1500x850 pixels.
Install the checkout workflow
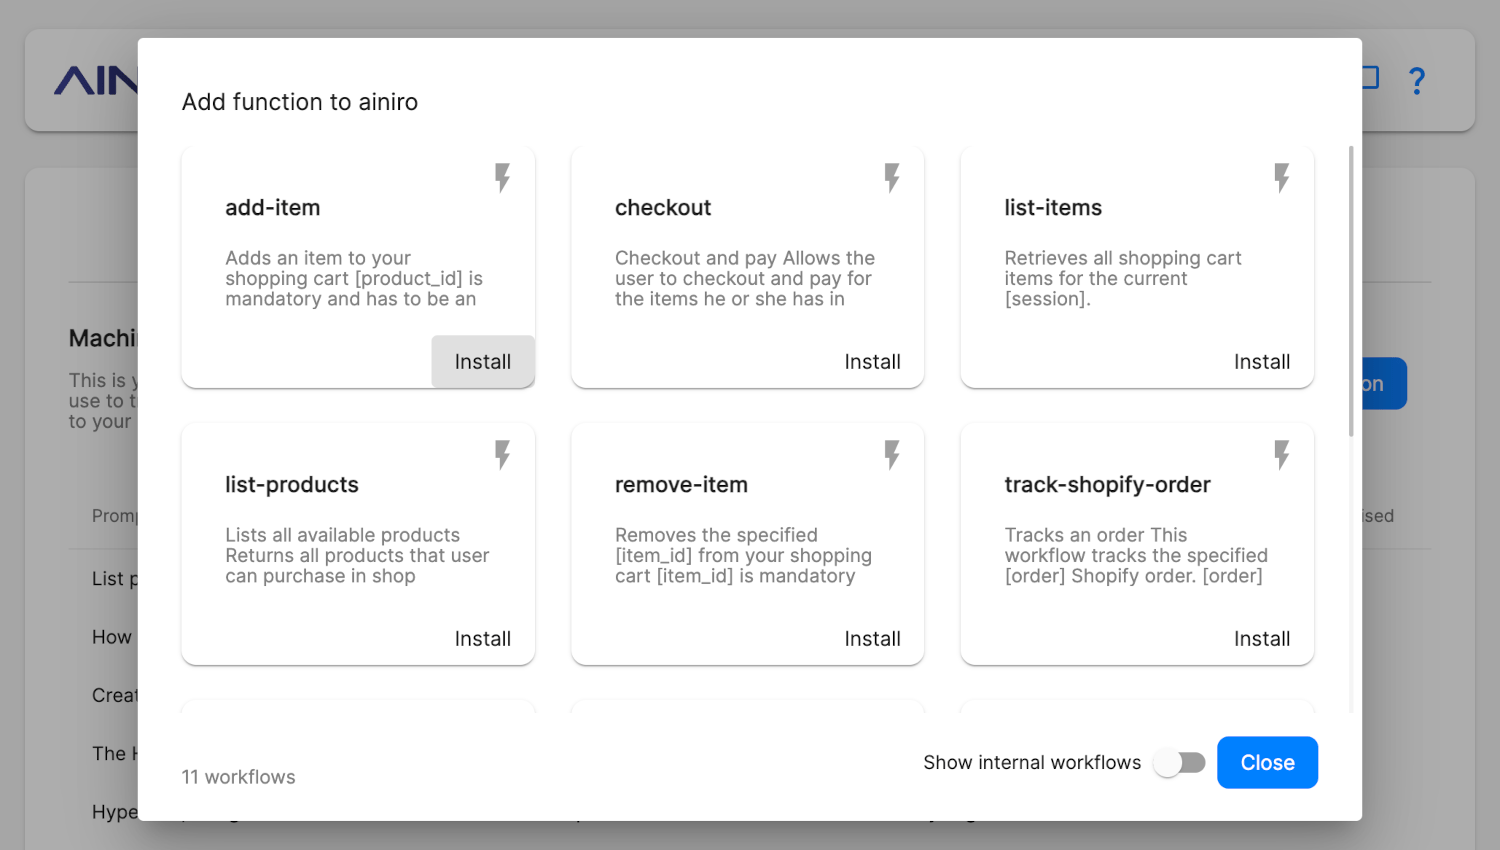tap(872, 362)
